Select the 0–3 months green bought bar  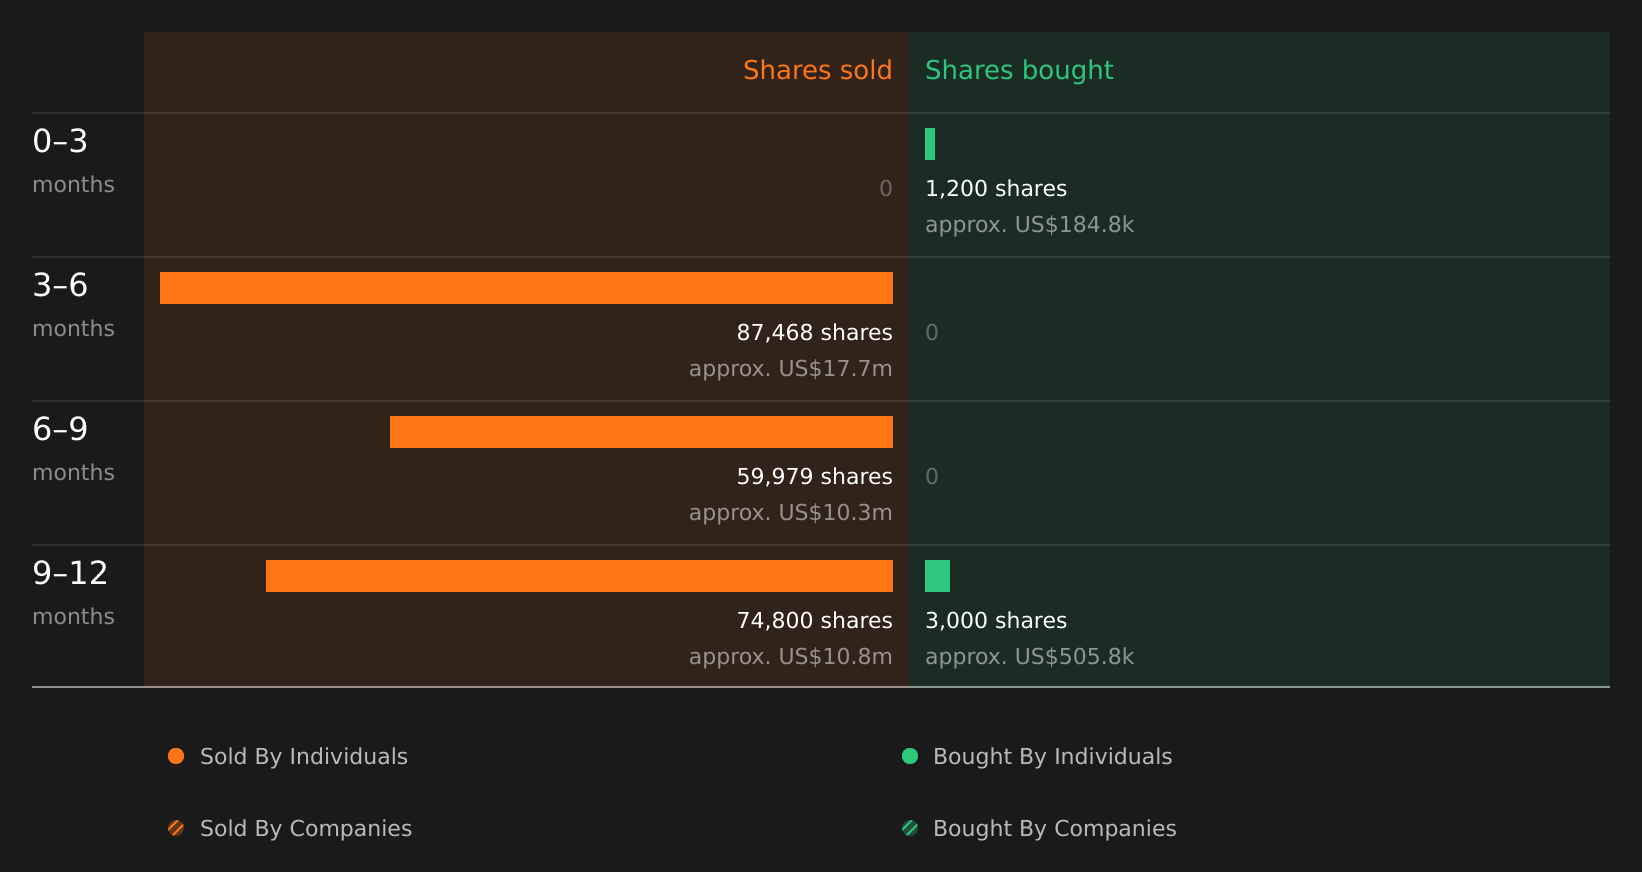click(930, 144)
